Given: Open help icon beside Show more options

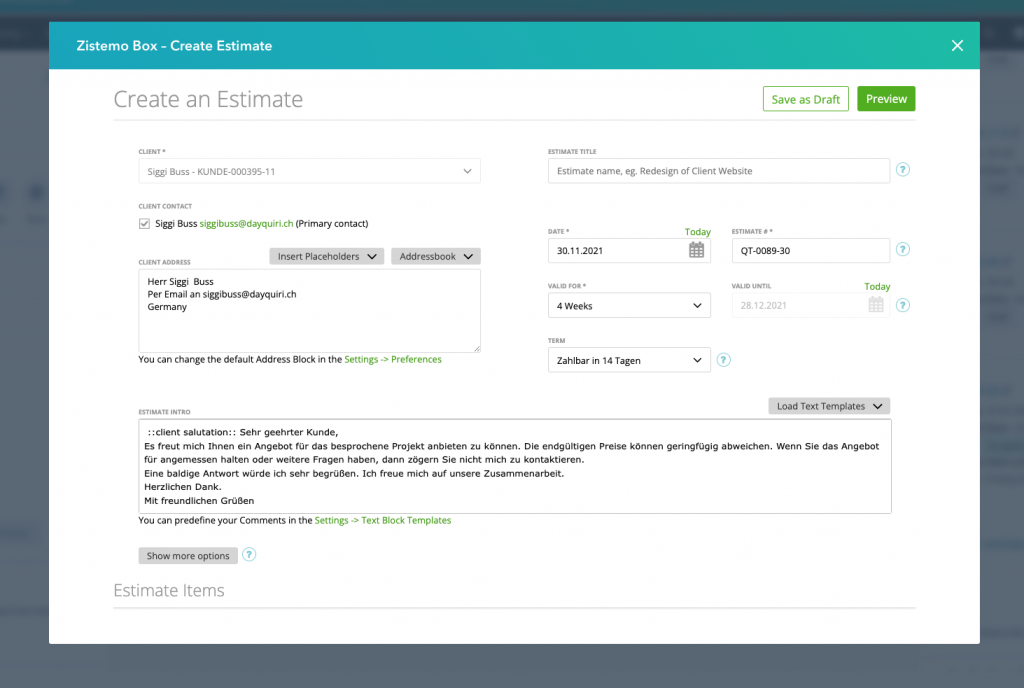Looking at the screenshot, I should pos(249,555).
